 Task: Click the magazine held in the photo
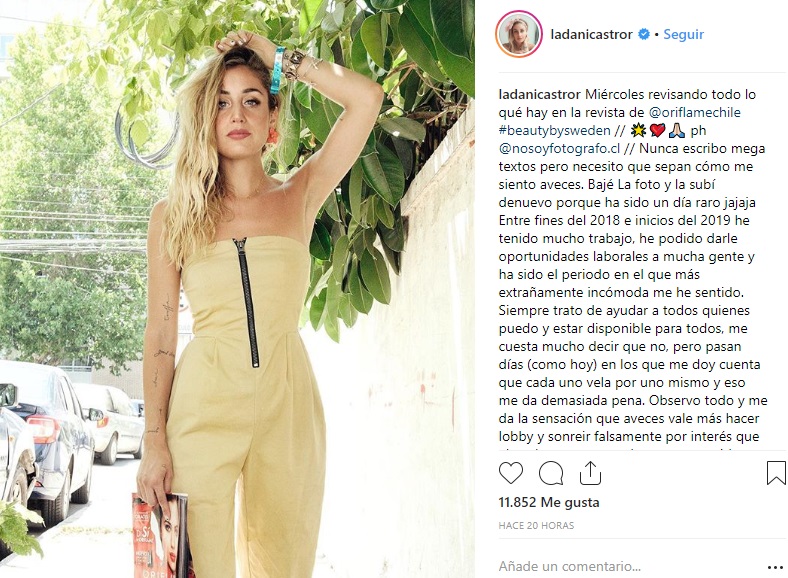(163, 535)
